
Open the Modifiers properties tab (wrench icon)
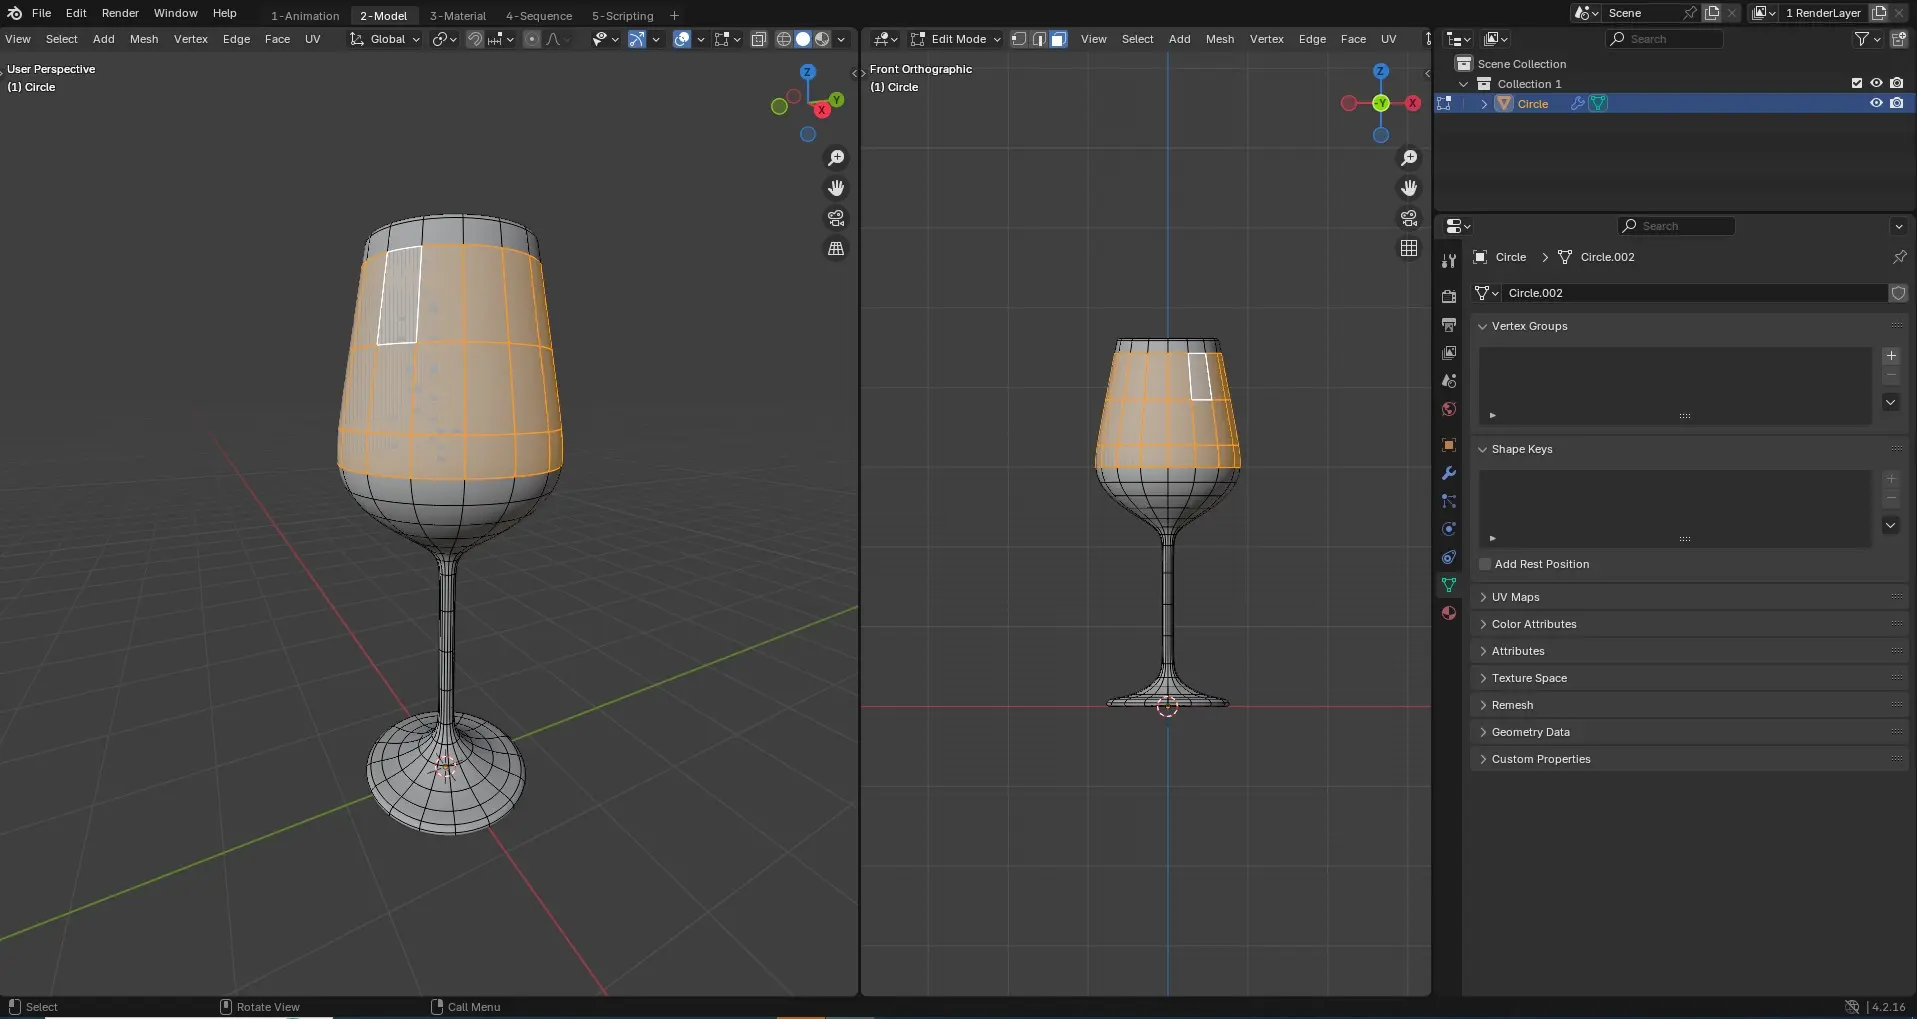(x=1449, y=473)
